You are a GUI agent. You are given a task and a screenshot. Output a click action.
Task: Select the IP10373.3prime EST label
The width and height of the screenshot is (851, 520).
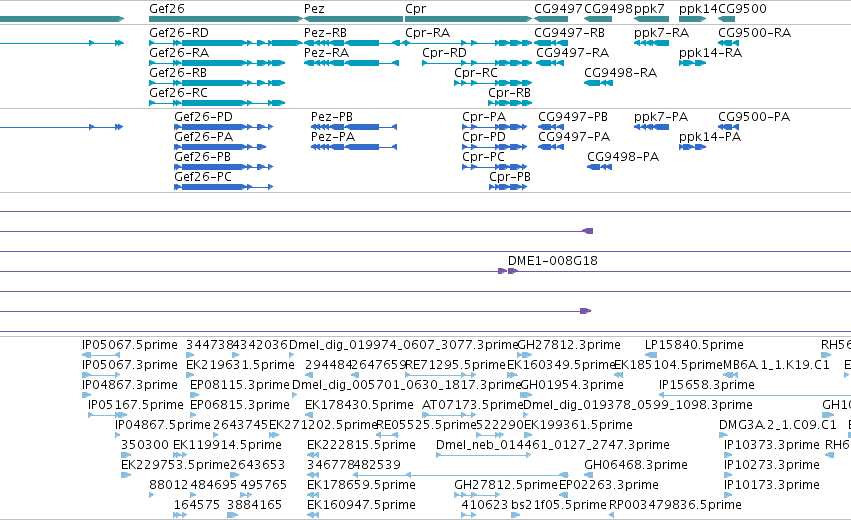point(772,446)
